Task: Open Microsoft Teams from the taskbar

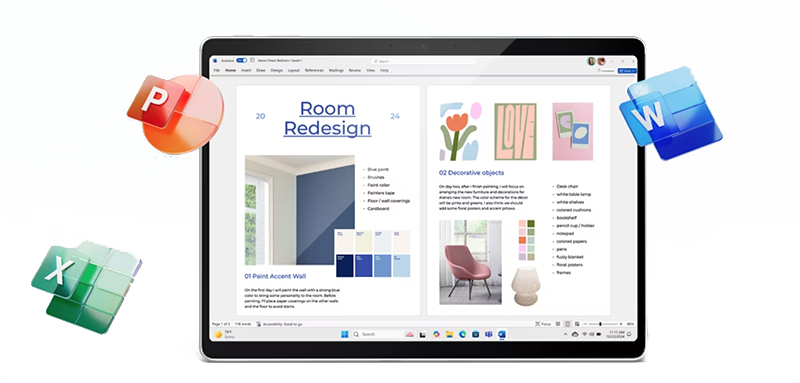Action: click(x=489, y=334)
